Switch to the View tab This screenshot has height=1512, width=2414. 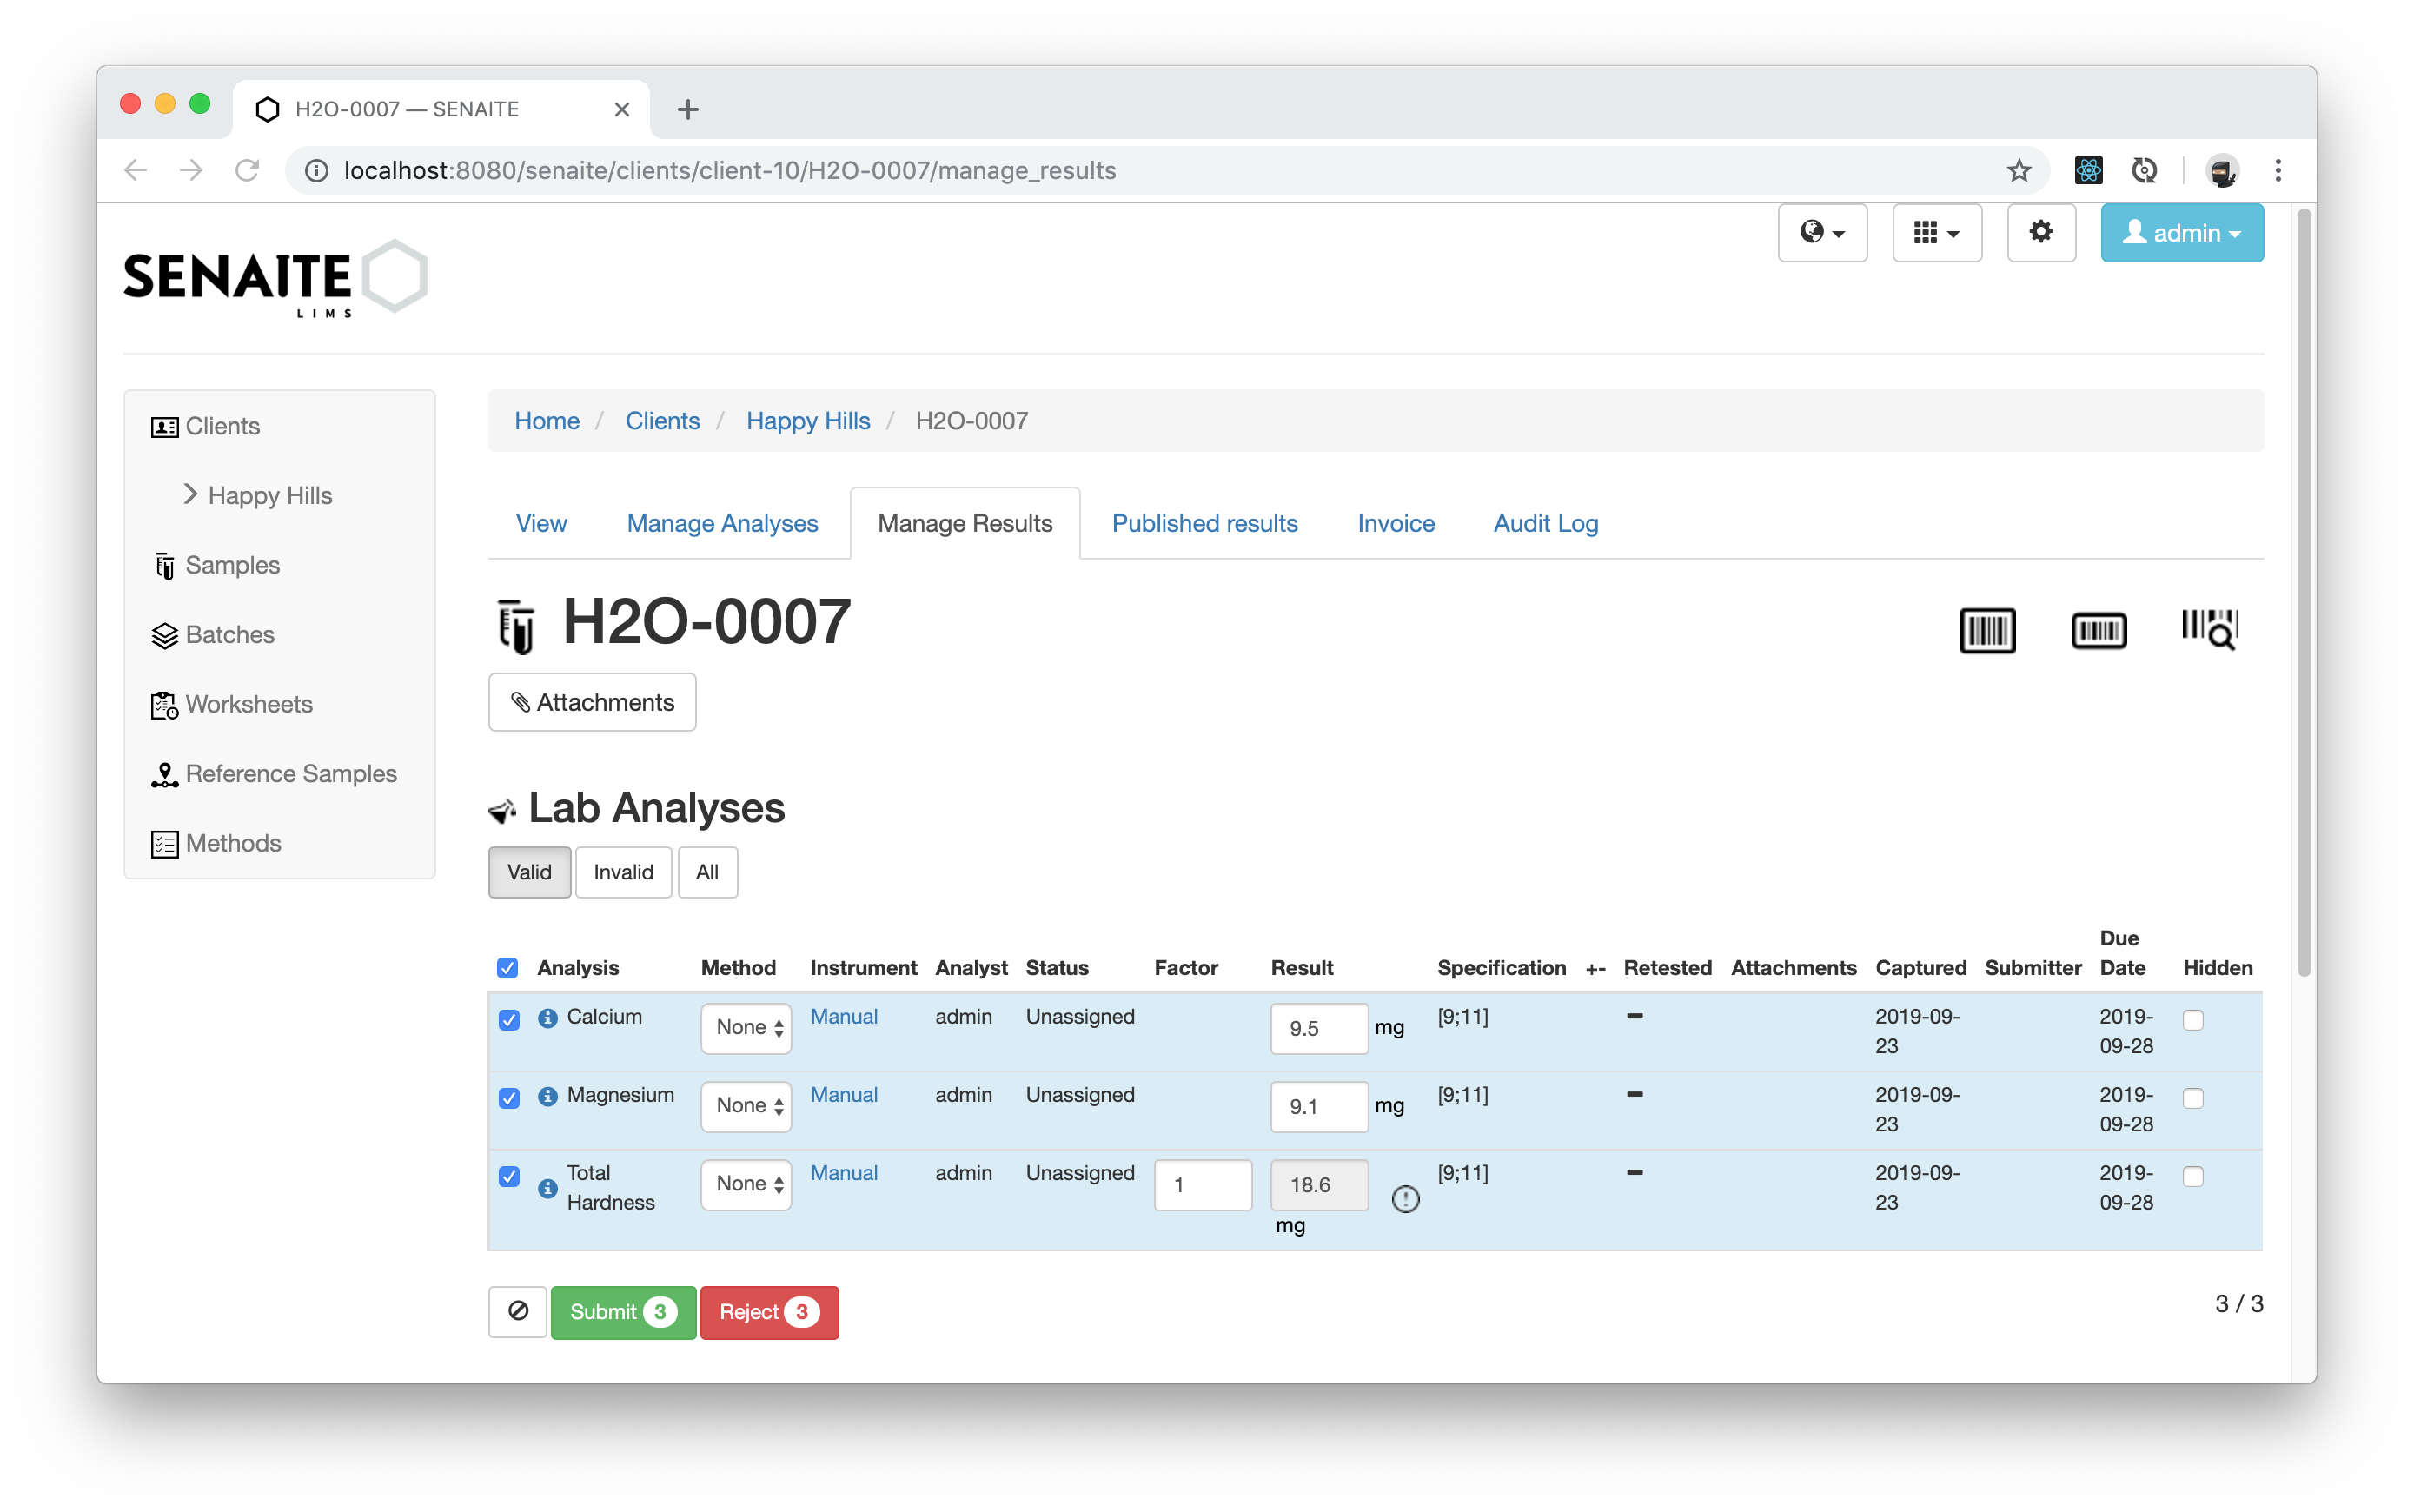click(x=541, y=523)
